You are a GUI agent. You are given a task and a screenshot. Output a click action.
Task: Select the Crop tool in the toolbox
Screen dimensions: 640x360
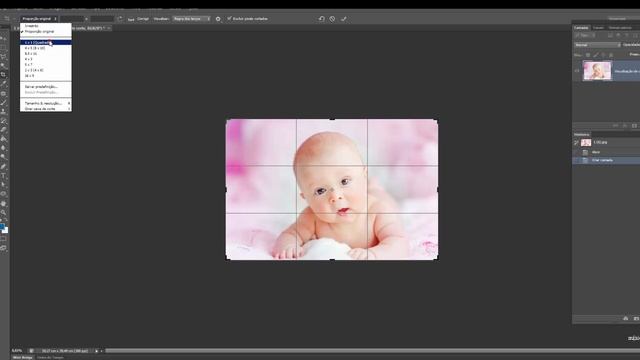tap(4, 75)
